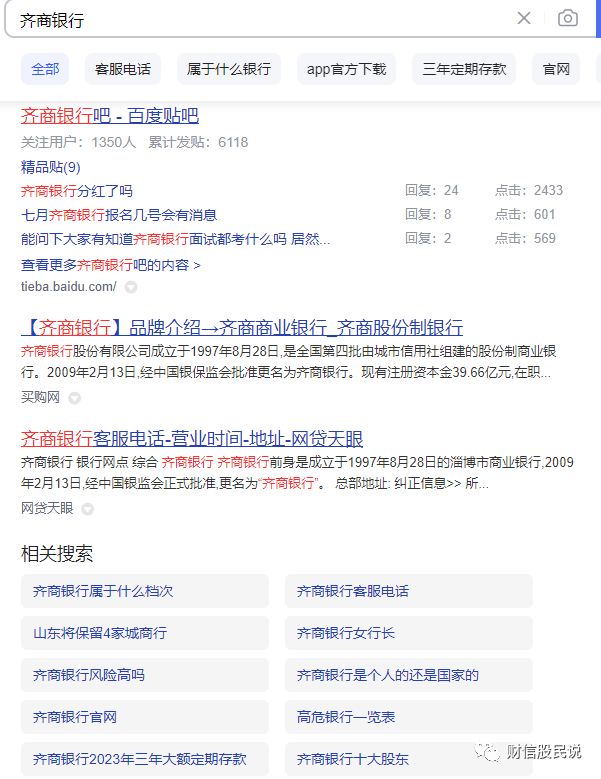The height and width of the screenshot is (779, 601).
Task: Click the 关注用户：1350人 text
Action: (78, 142)
